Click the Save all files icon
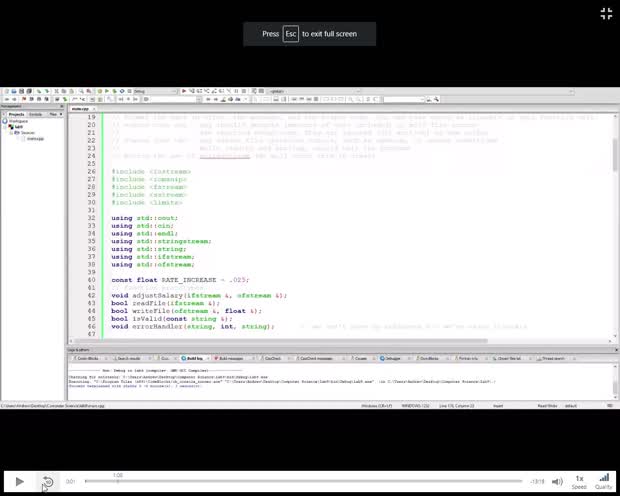Viewport: 620px width, 496px height. (29, 91)
